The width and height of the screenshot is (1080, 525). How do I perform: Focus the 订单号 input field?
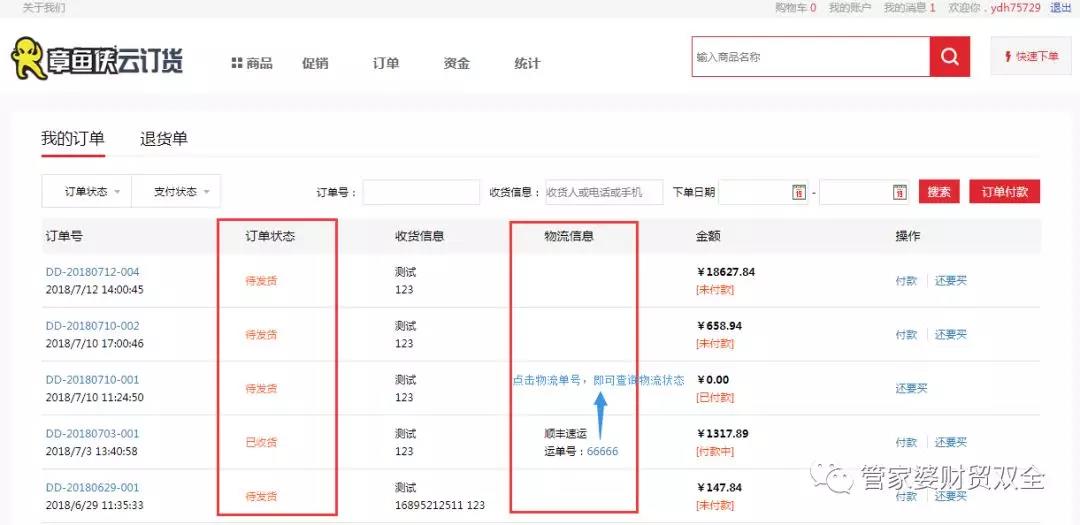pyautogui.click(x=421, y=192)
